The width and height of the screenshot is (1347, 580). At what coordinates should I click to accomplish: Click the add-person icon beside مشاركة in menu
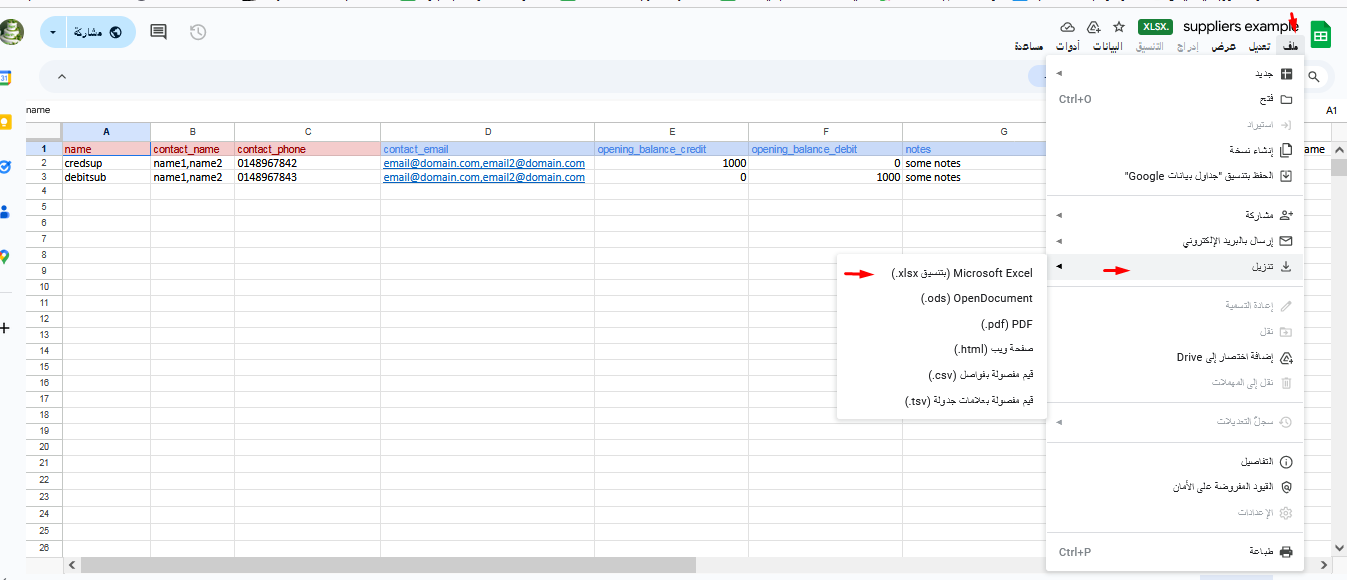[x=1286, y=215]
